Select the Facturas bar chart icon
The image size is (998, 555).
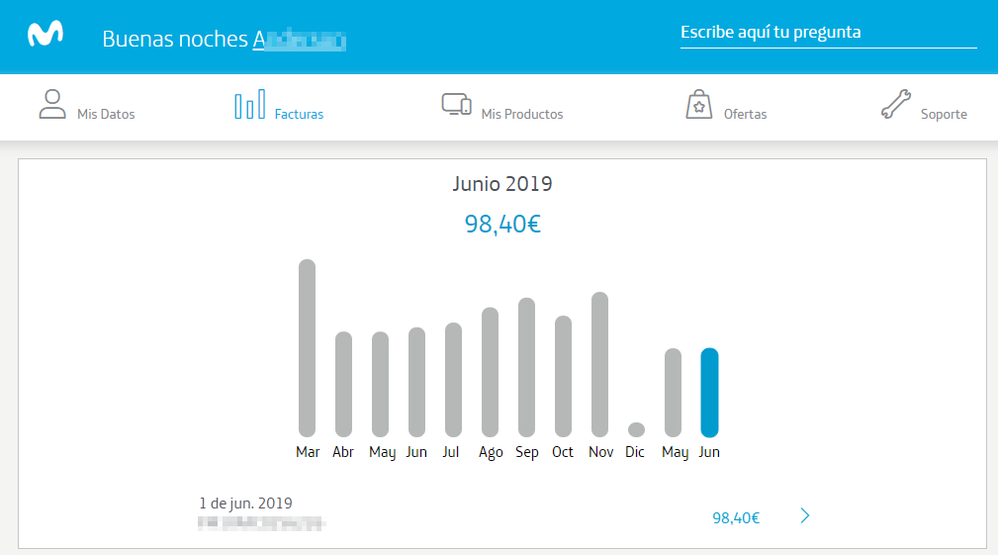tap(250, 104)
